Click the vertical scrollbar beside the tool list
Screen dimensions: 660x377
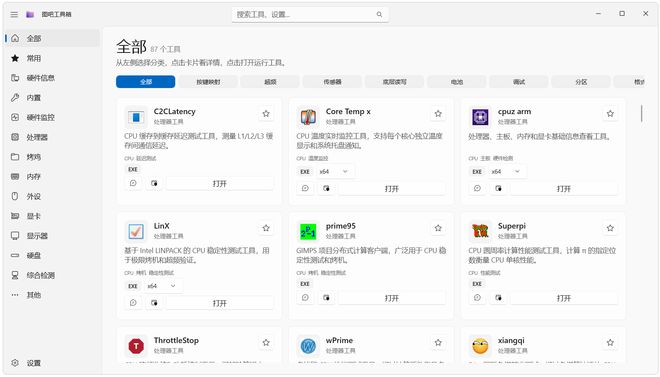click(x=641, y=114)
